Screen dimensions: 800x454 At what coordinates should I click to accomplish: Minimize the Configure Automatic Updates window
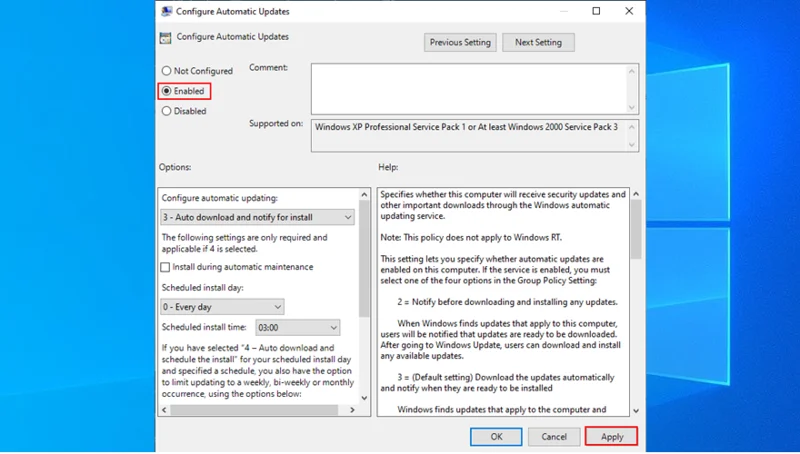564,11
